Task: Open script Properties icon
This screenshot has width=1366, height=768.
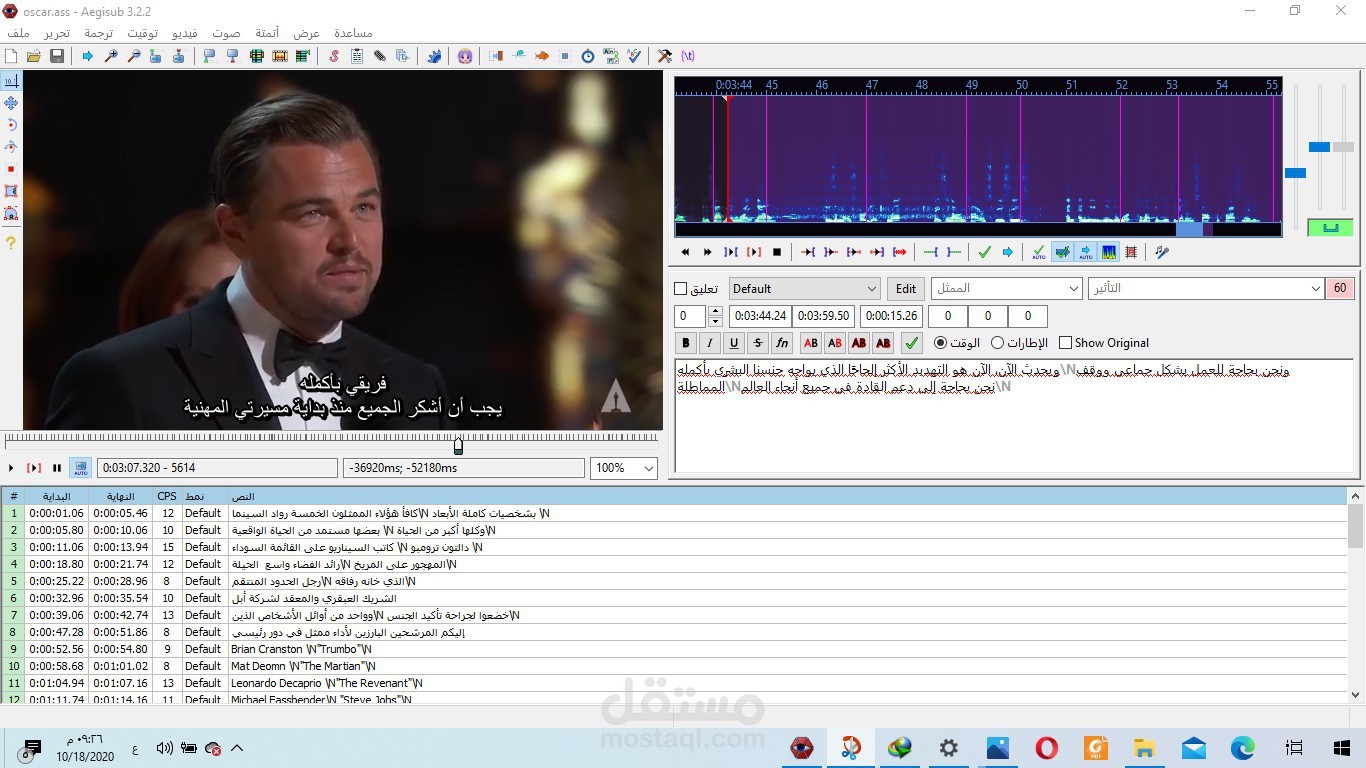Action: tap(357, 56)
